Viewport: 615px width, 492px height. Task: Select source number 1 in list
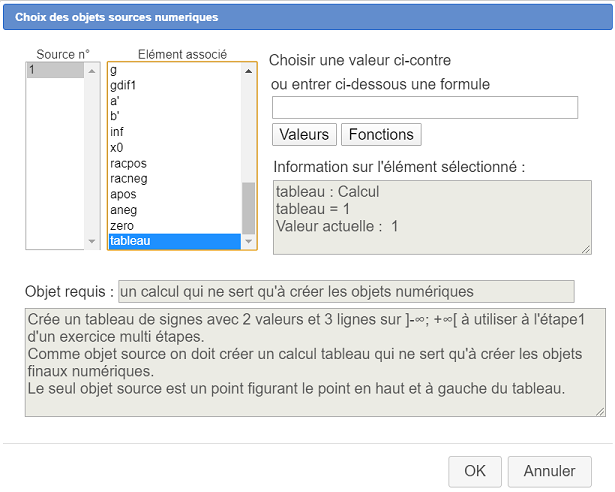point(55,70)
